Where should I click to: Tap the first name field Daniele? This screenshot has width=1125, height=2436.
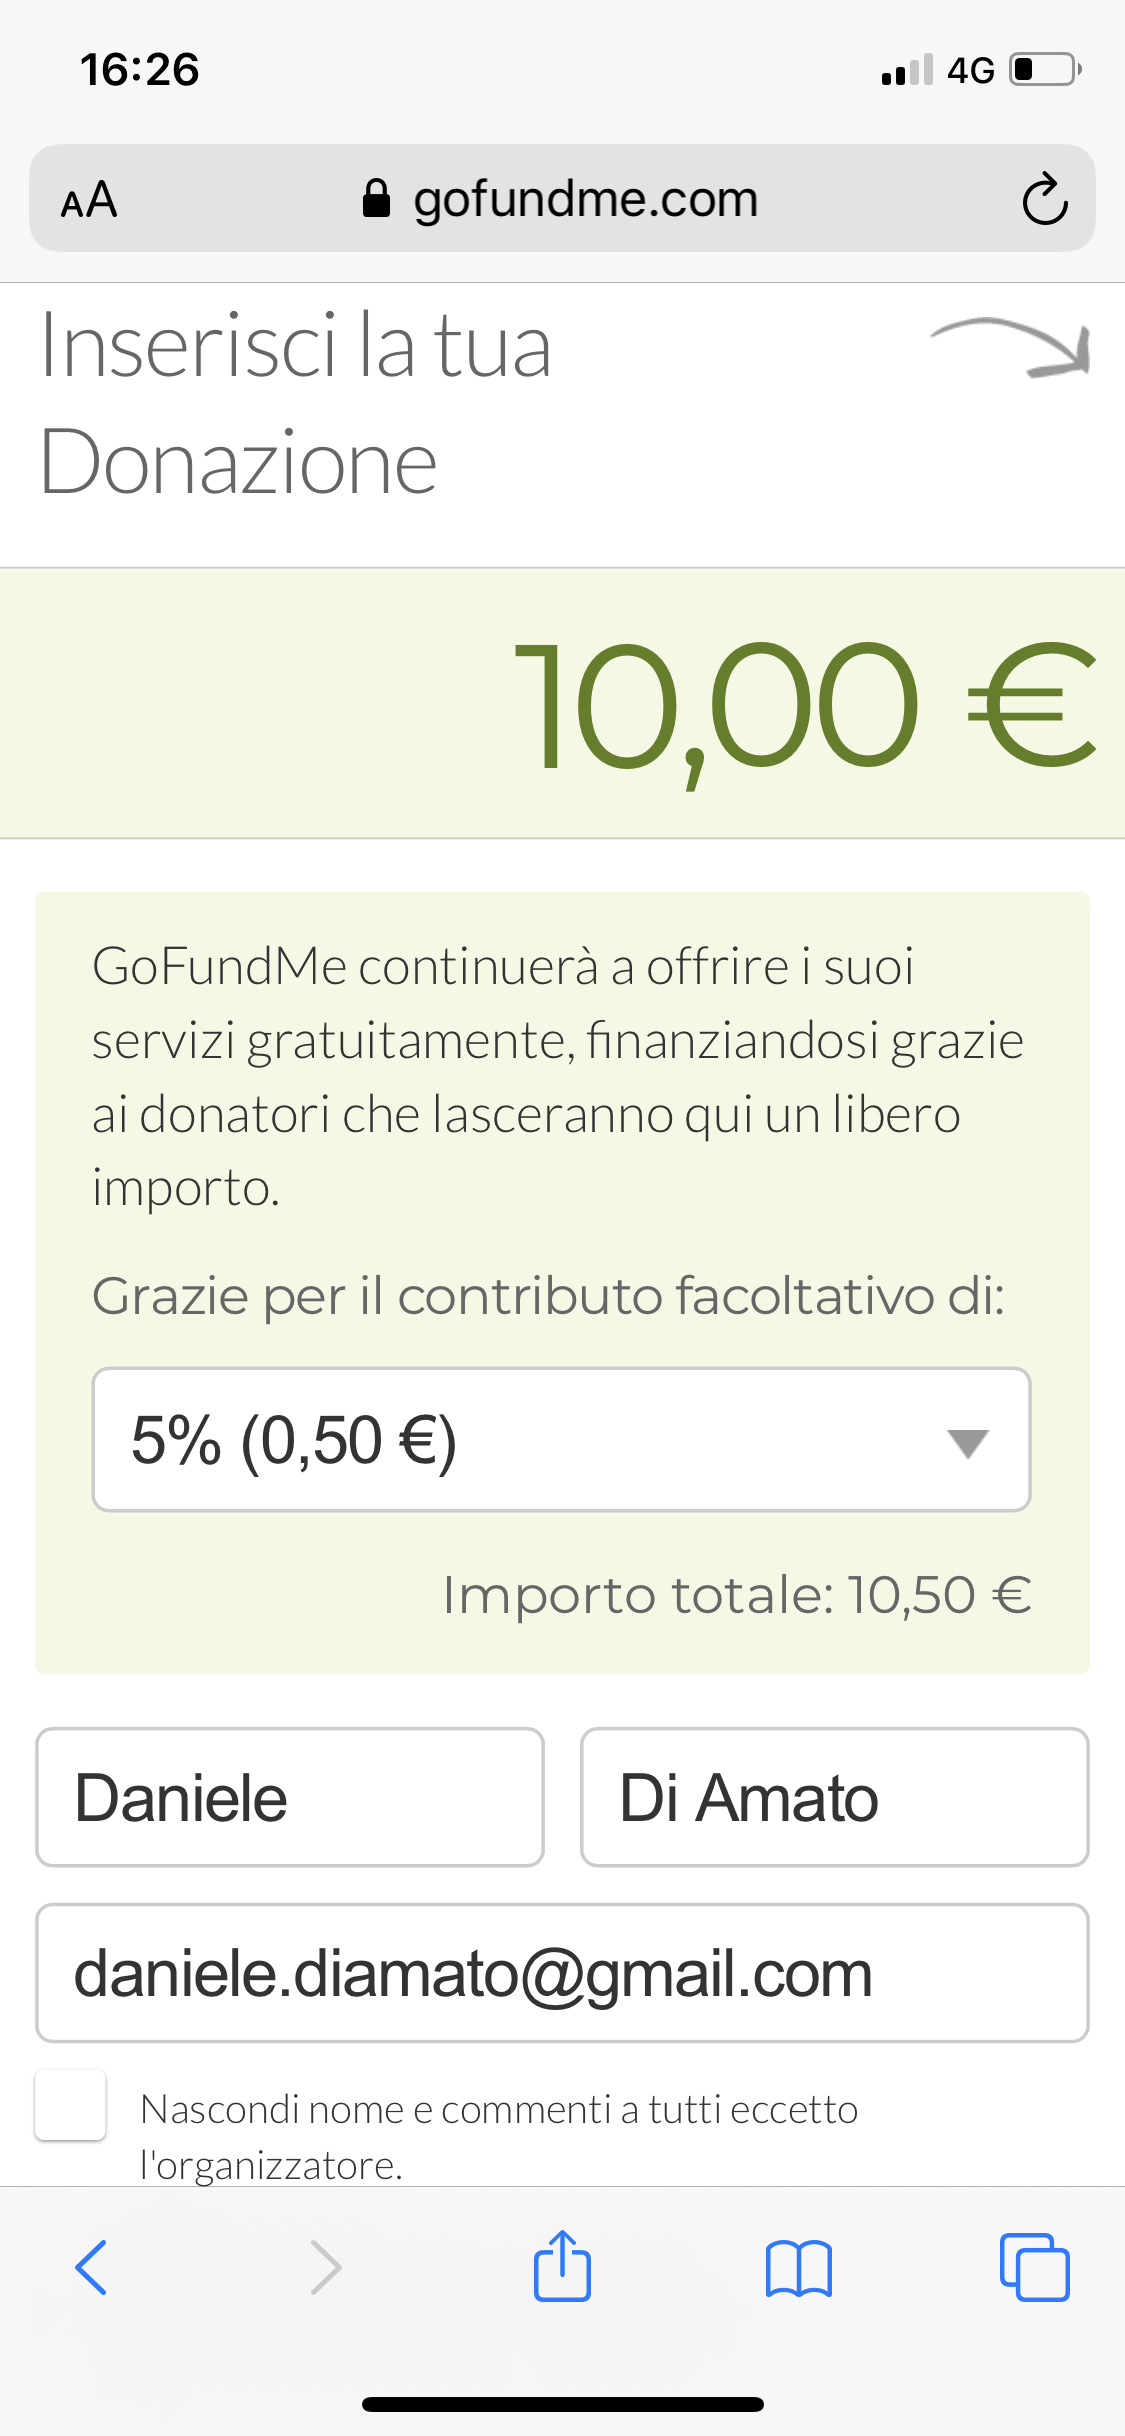(x=290, y=1797)
